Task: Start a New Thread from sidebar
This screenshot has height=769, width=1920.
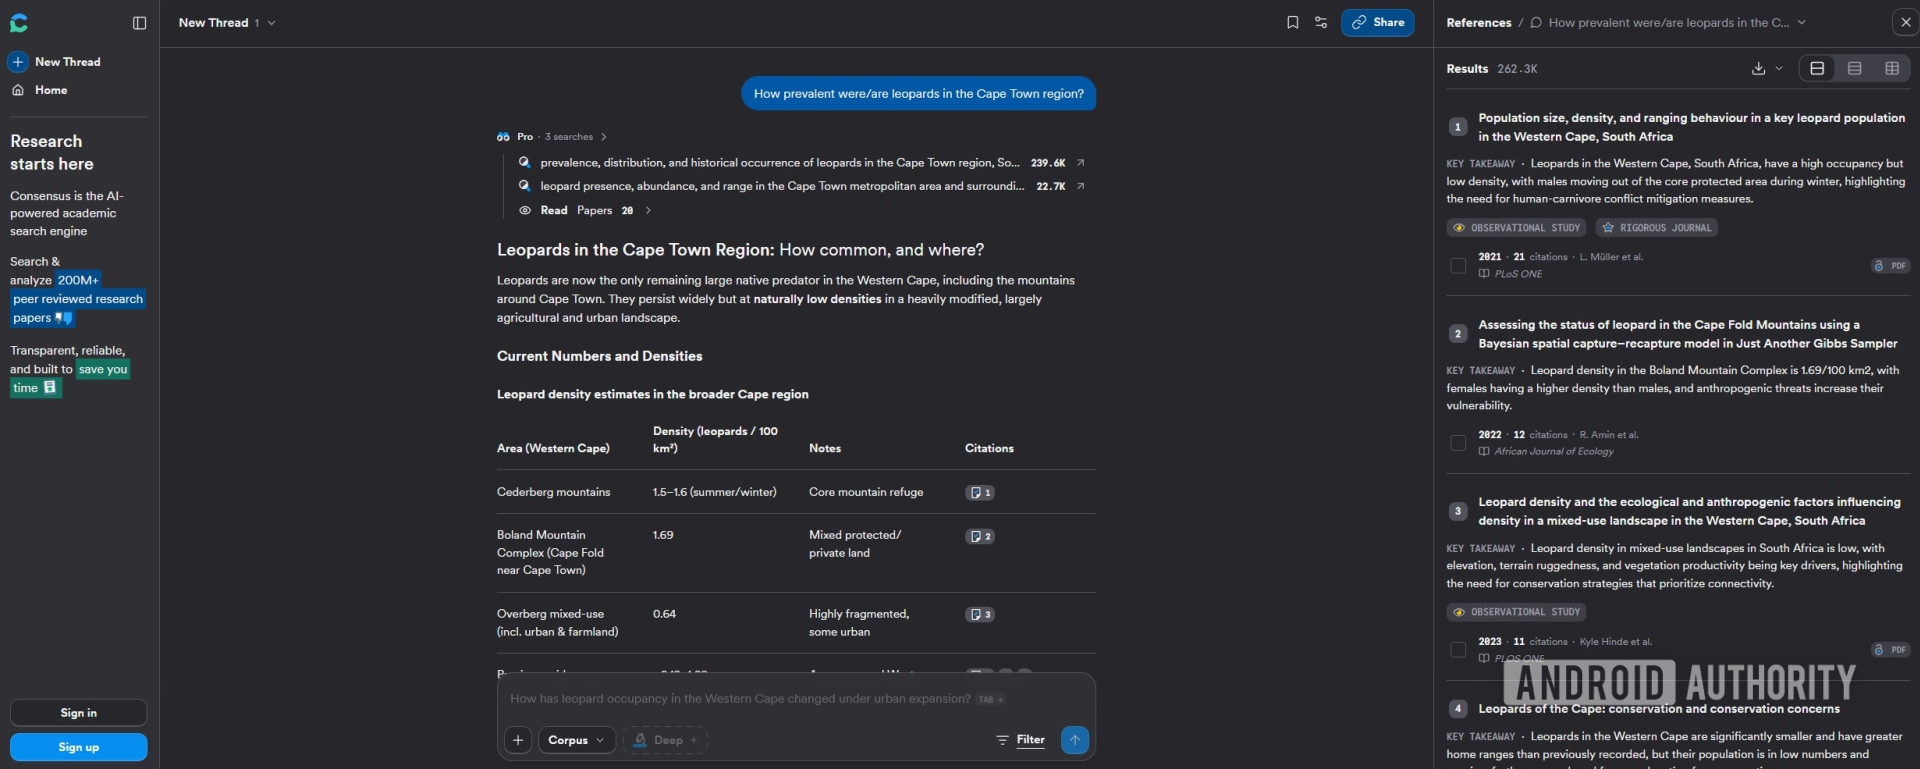Action: (x=56, y=62)
